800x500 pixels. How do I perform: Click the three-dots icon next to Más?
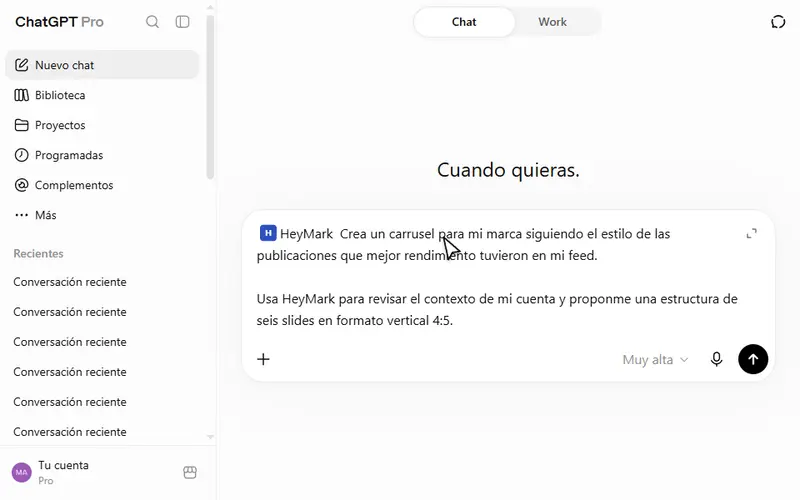point(21,215)
